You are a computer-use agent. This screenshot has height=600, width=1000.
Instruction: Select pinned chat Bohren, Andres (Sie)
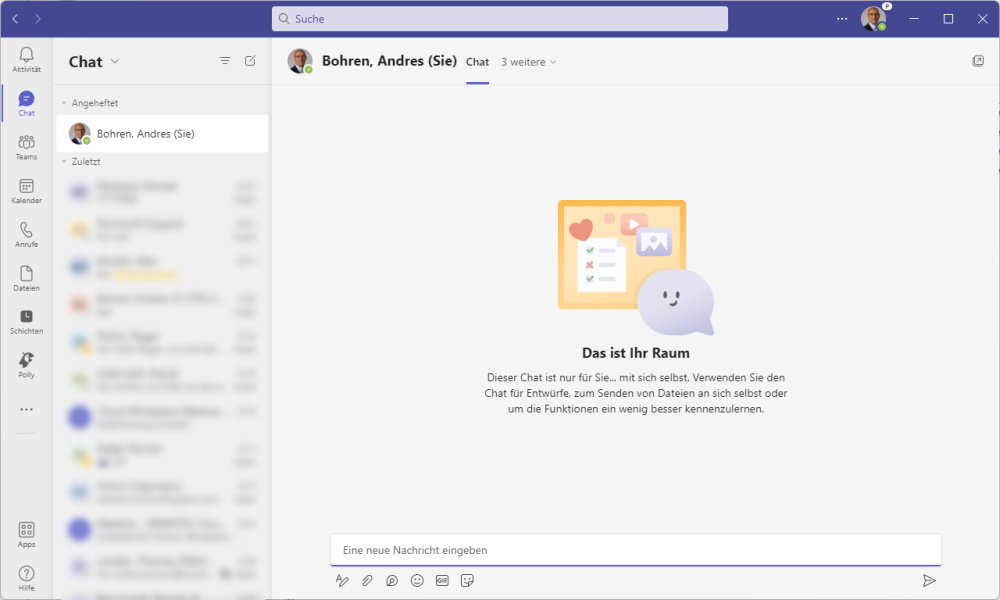pyautogui.click(x=162, y=133)
